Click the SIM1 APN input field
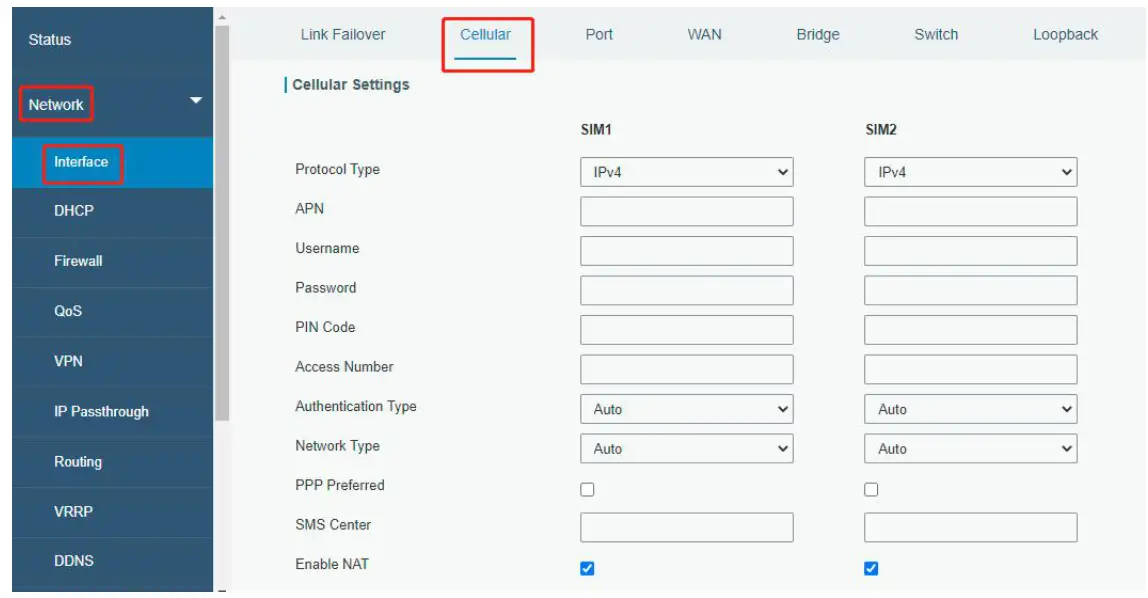This screenshot has height=598, width=1148. coord(686,211)
